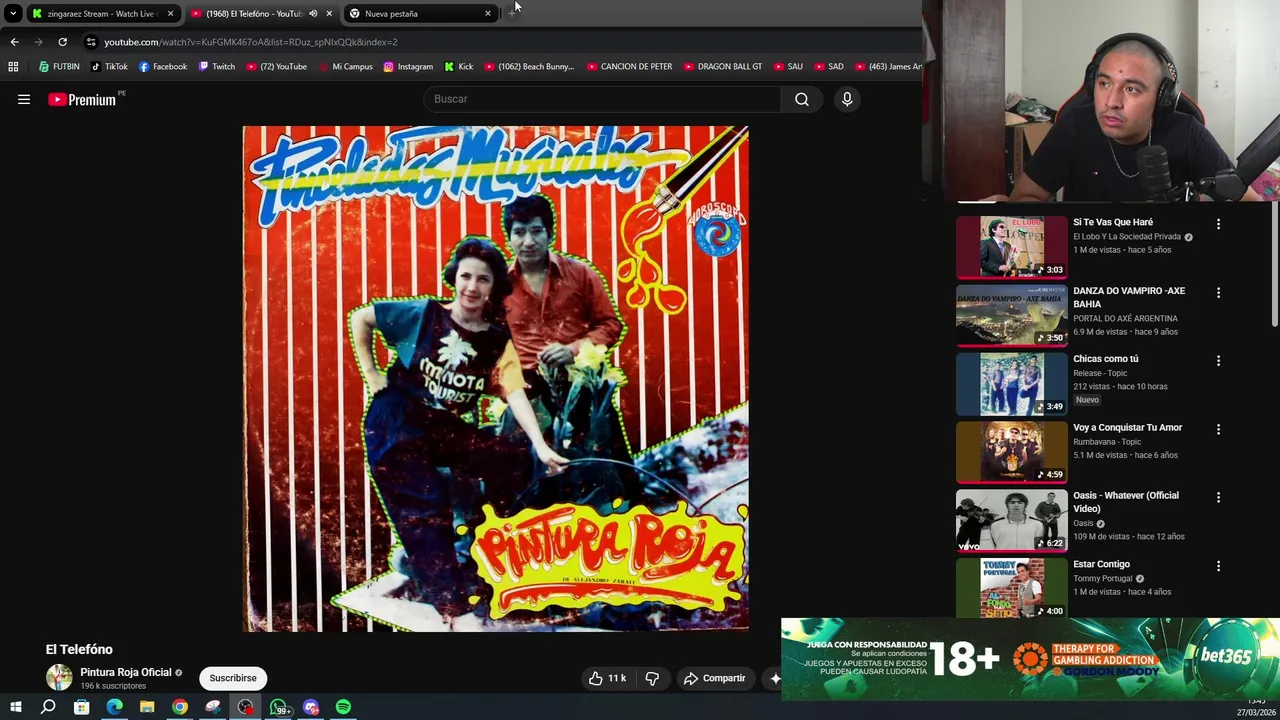Screen dimensions: 1280x720
Task: Open the TikTok bookmark
Action: pos(109,67)
